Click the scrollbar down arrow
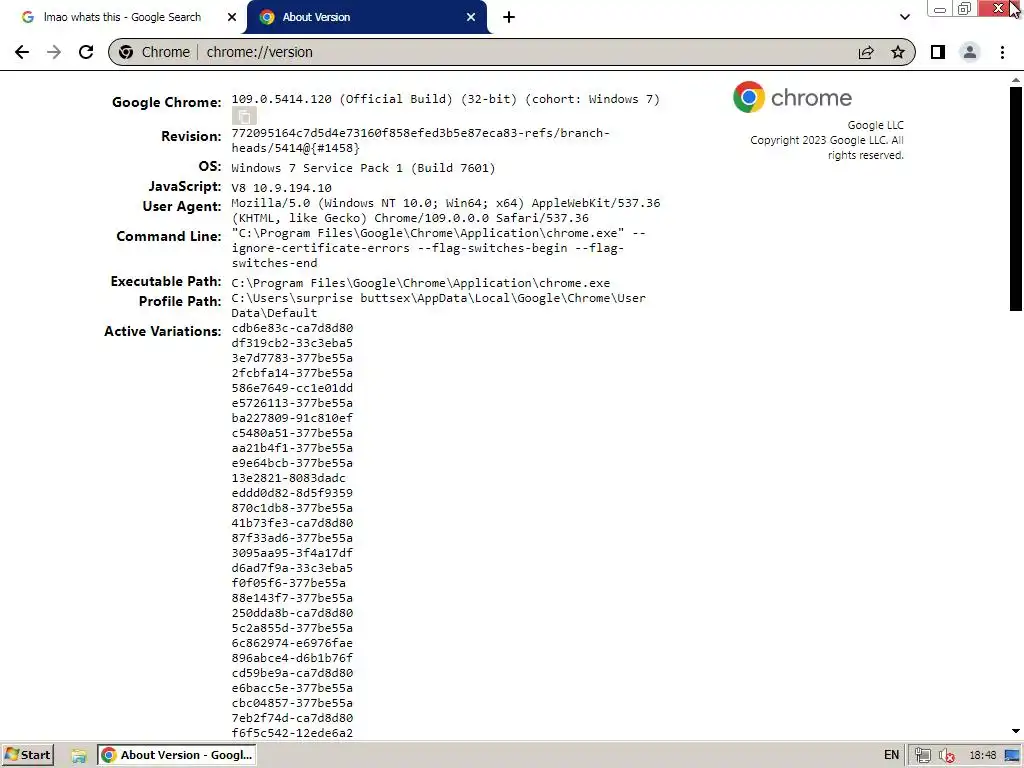The image size is (1024, 768). [1016, 732]
